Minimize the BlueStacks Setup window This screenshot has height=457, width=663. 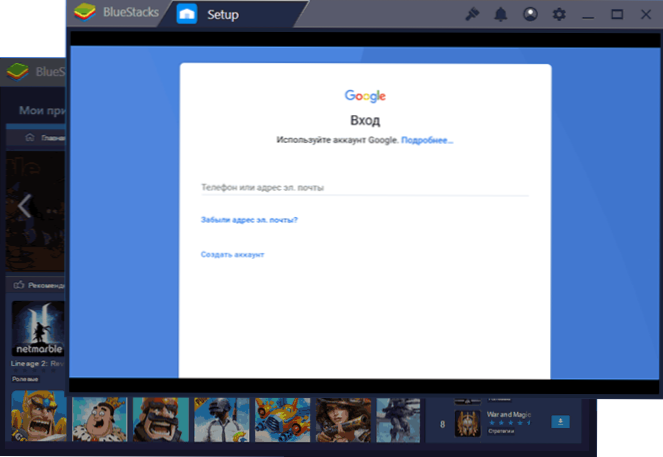tap(588, 17)
